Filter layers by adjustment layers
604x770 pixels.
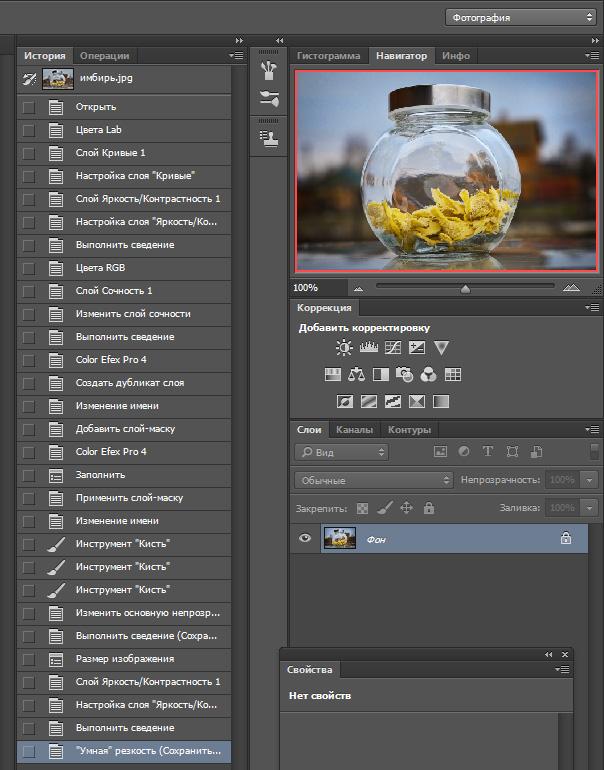(x=464, y=451)
